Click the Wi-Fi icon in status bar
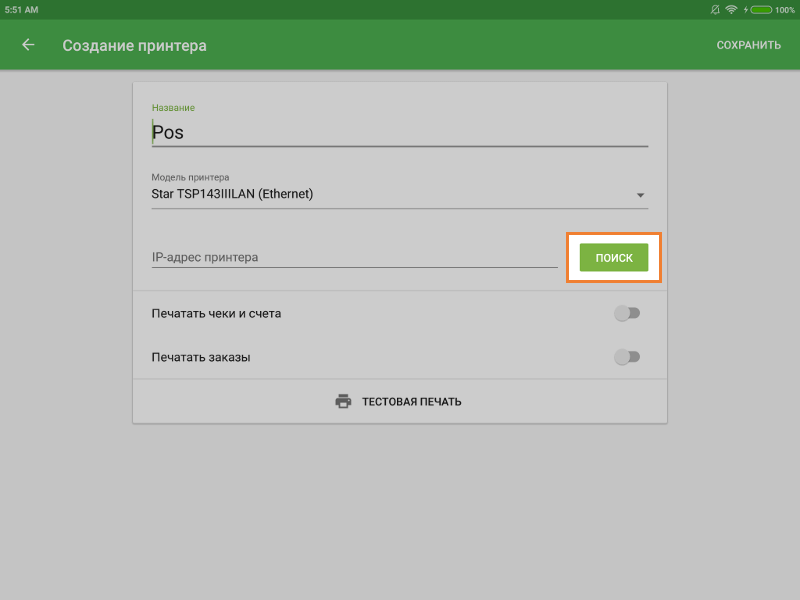This screenshot has width=800, height=600. coord(731,9)
